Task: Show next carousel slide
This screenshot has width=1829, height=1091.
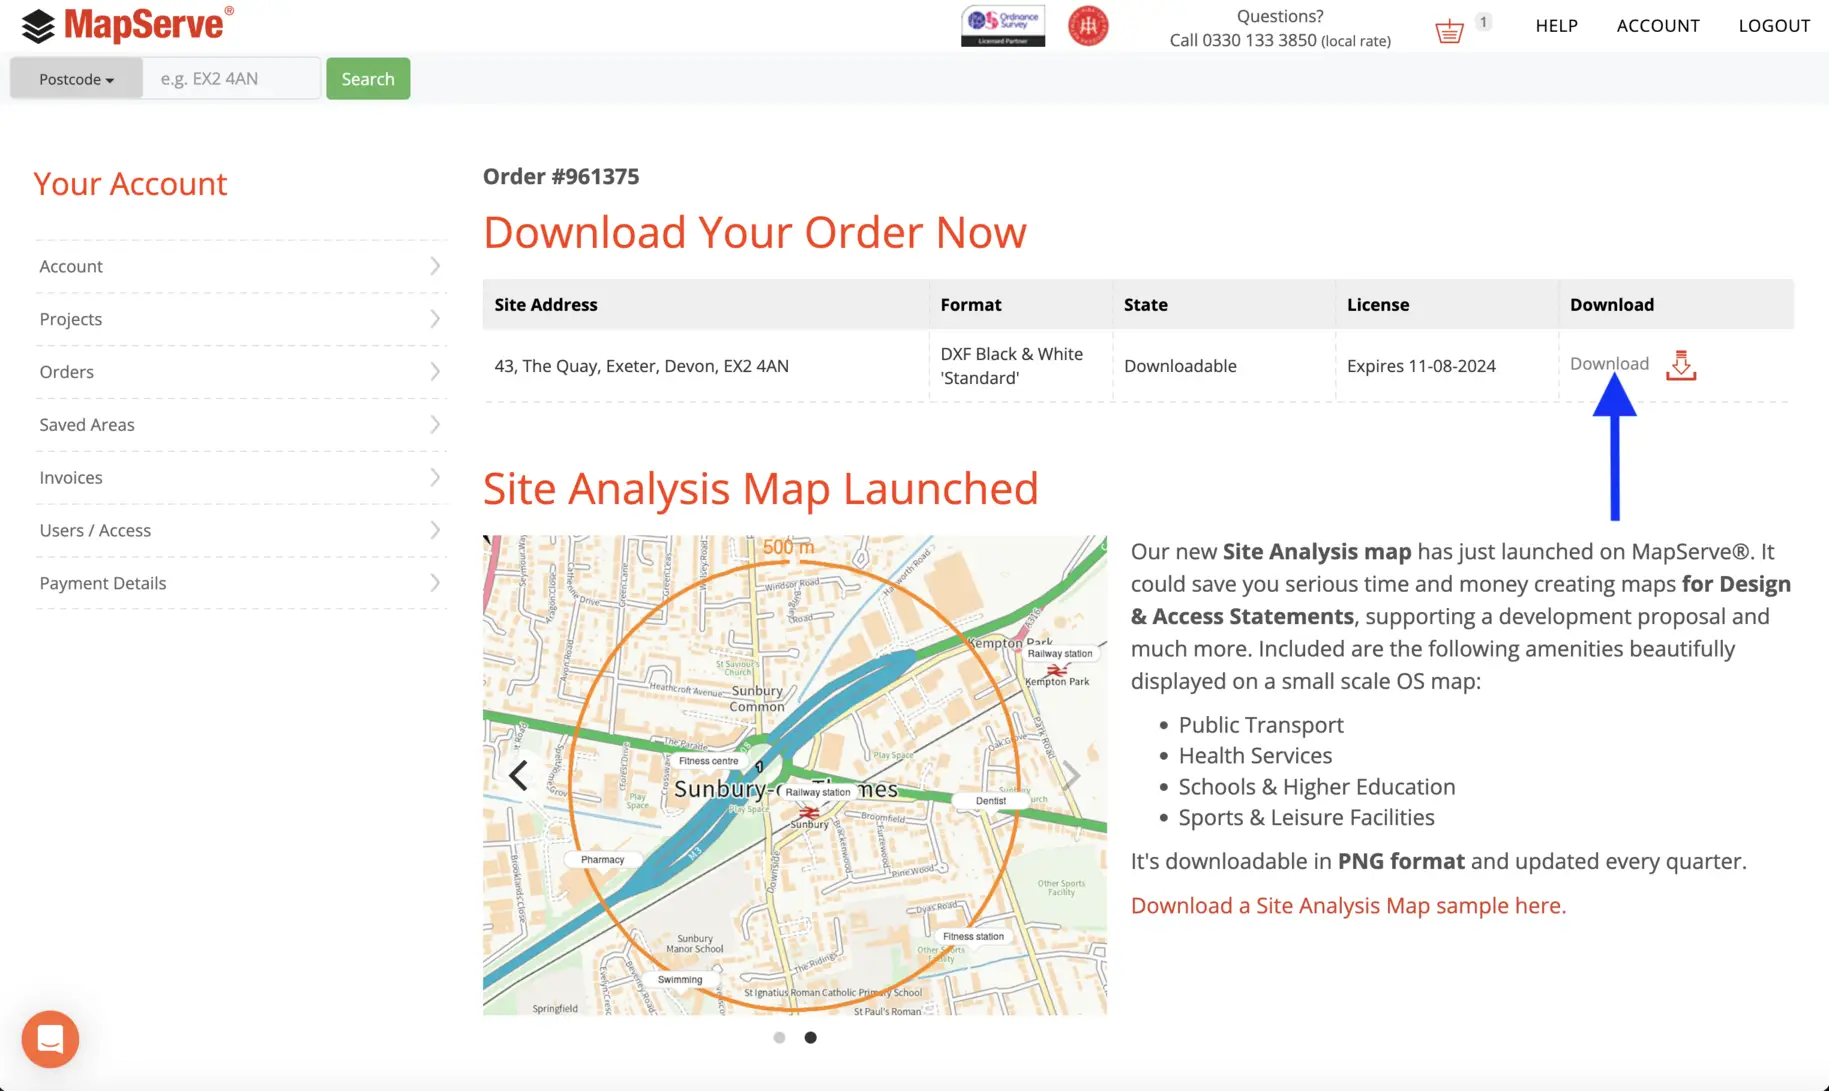Action: pyautogui.click(x=1071, y=775)
